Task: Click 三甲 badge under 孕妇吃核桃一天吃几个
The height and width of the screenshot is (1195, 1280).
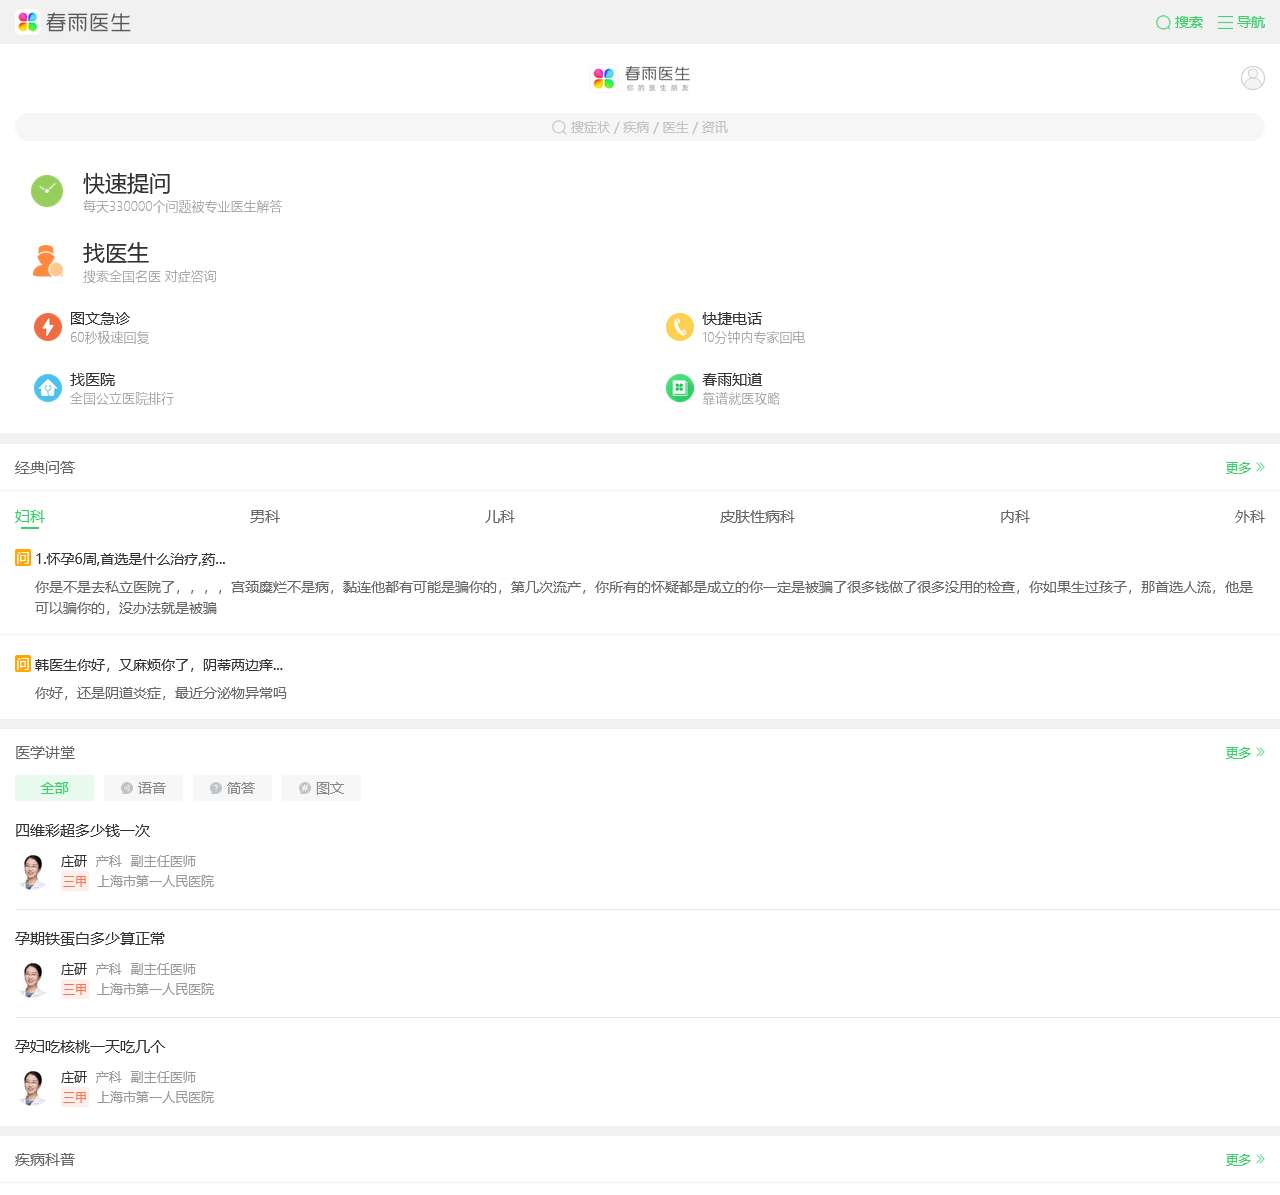Action: pyautogui.click(x=75, y=1098)
